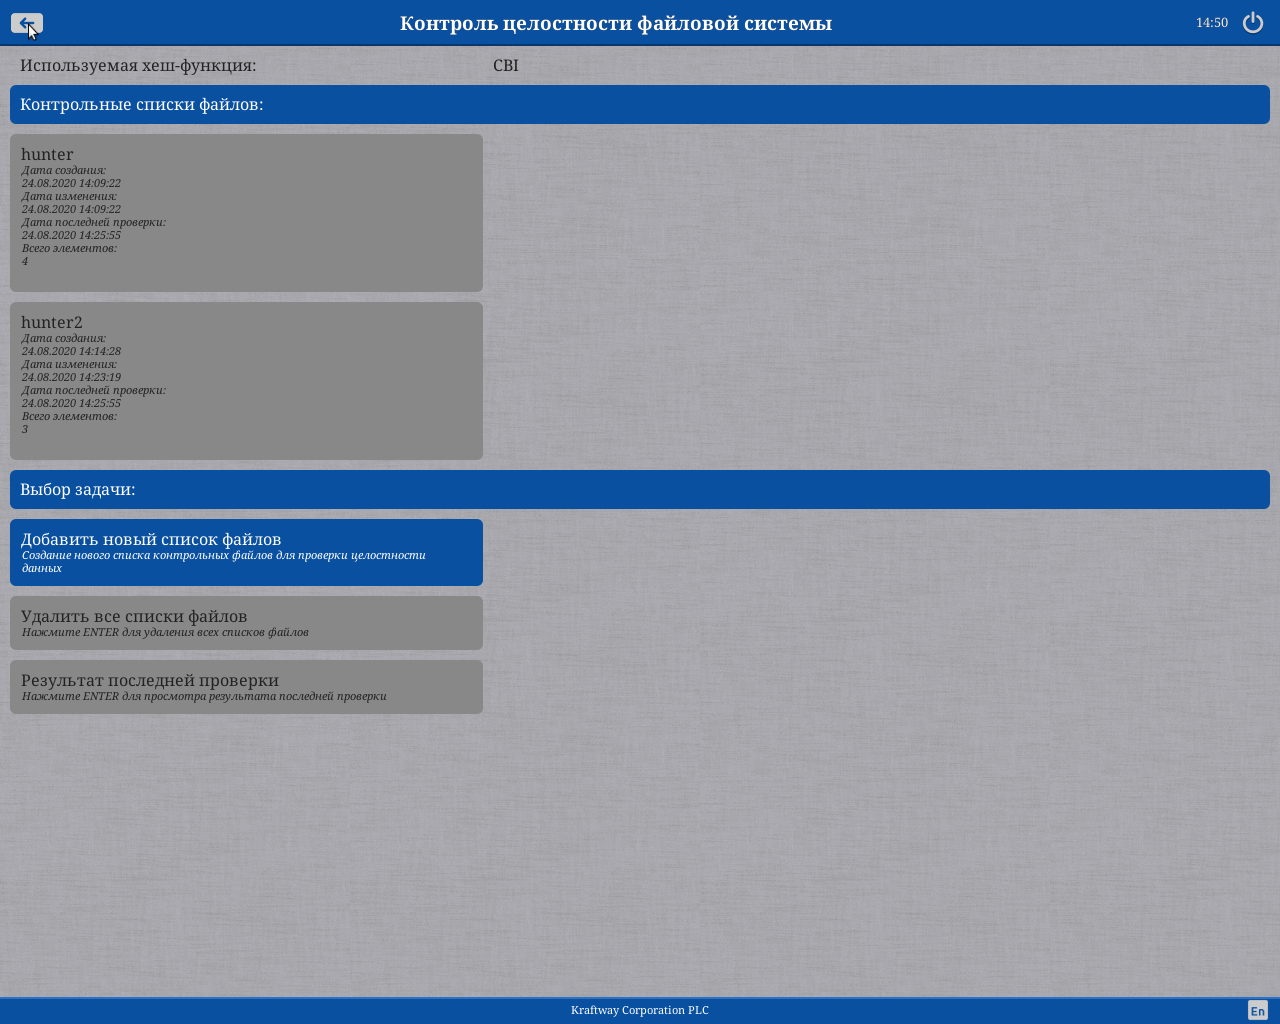Click the back arrow icon
Viewport: 1280px width, 1024px height.
coord(27,23)
